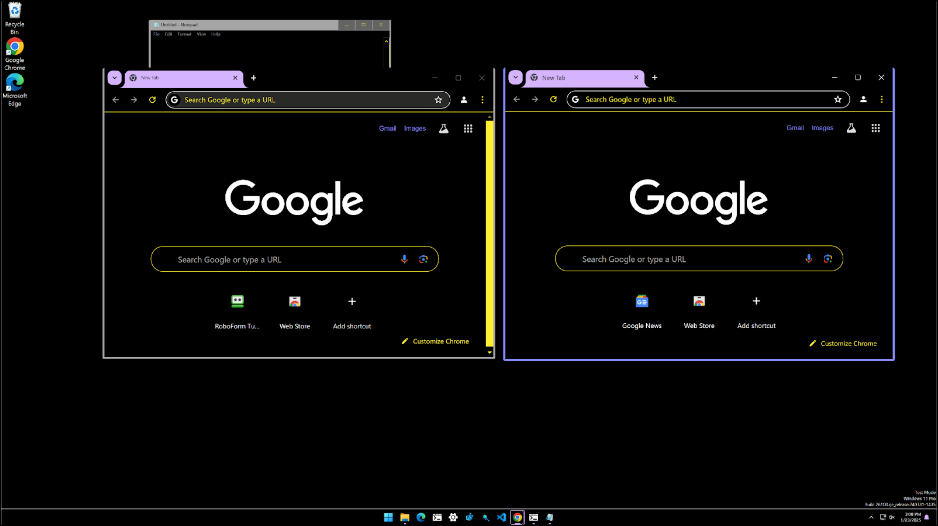Image resolution: width=938 pixels, height=526 pixels.
Task: Click the Search Labs flask icon in right Chrome window
Action: click(851, 128)
